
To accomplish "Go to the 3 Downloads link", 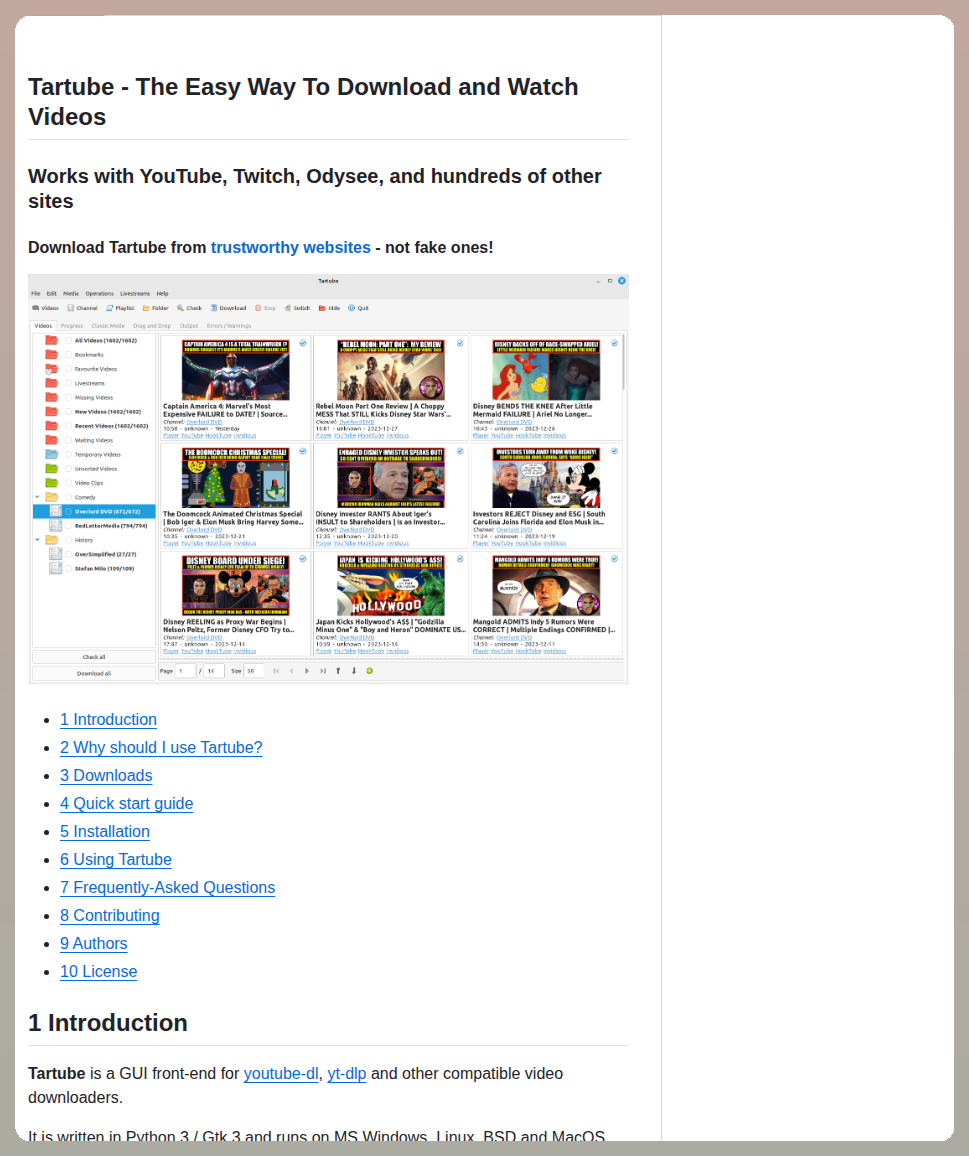I will click(106, 776).
